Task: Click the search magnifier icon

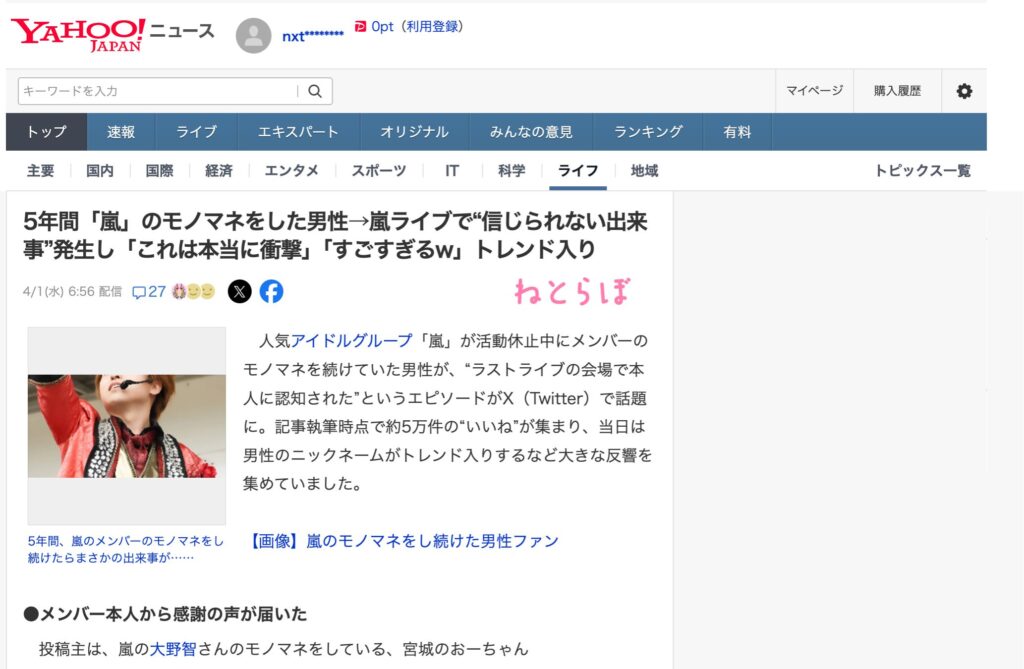Action: (315, 91)
